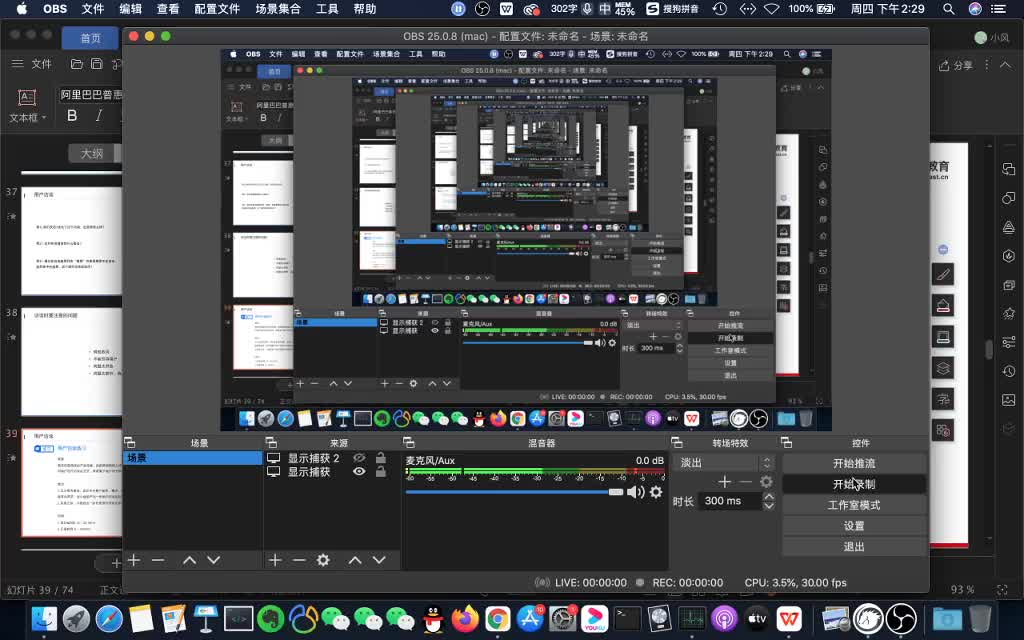
Task: Open Terminal from the Dock
Action: point(627,618)
